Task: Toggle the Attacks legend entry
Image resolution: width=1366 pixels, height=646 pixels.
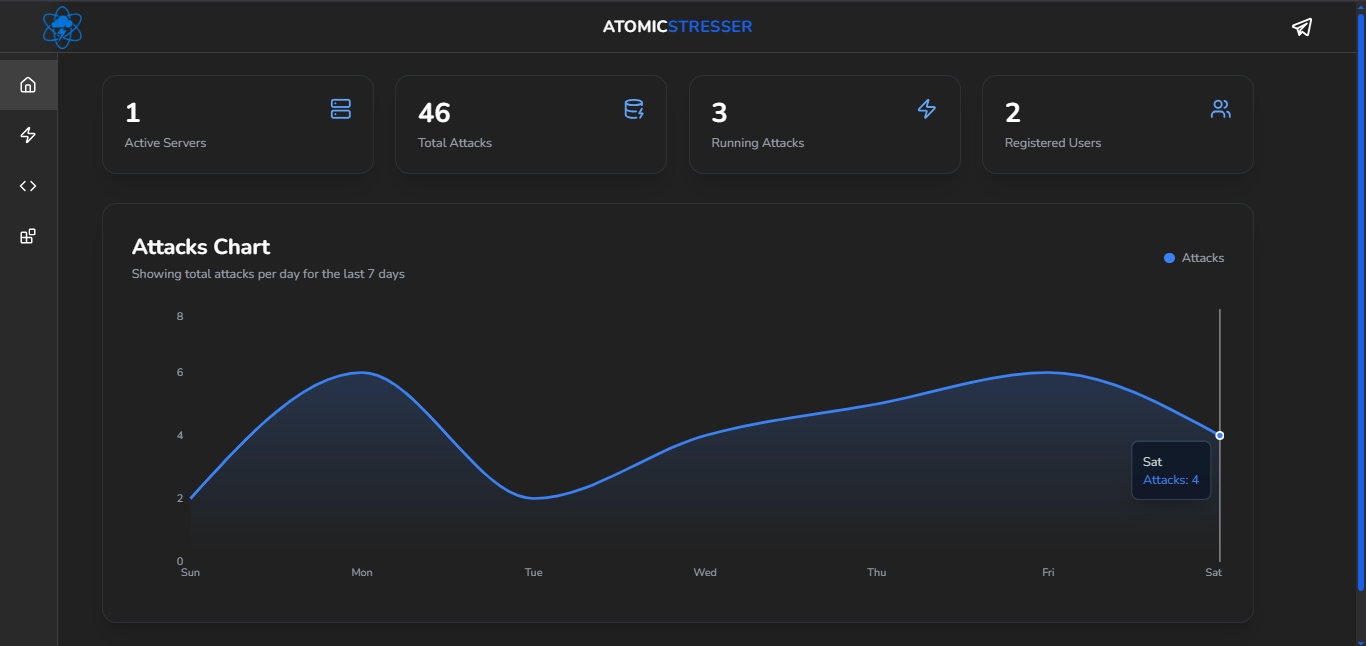Action: (x=1194, y=258)
